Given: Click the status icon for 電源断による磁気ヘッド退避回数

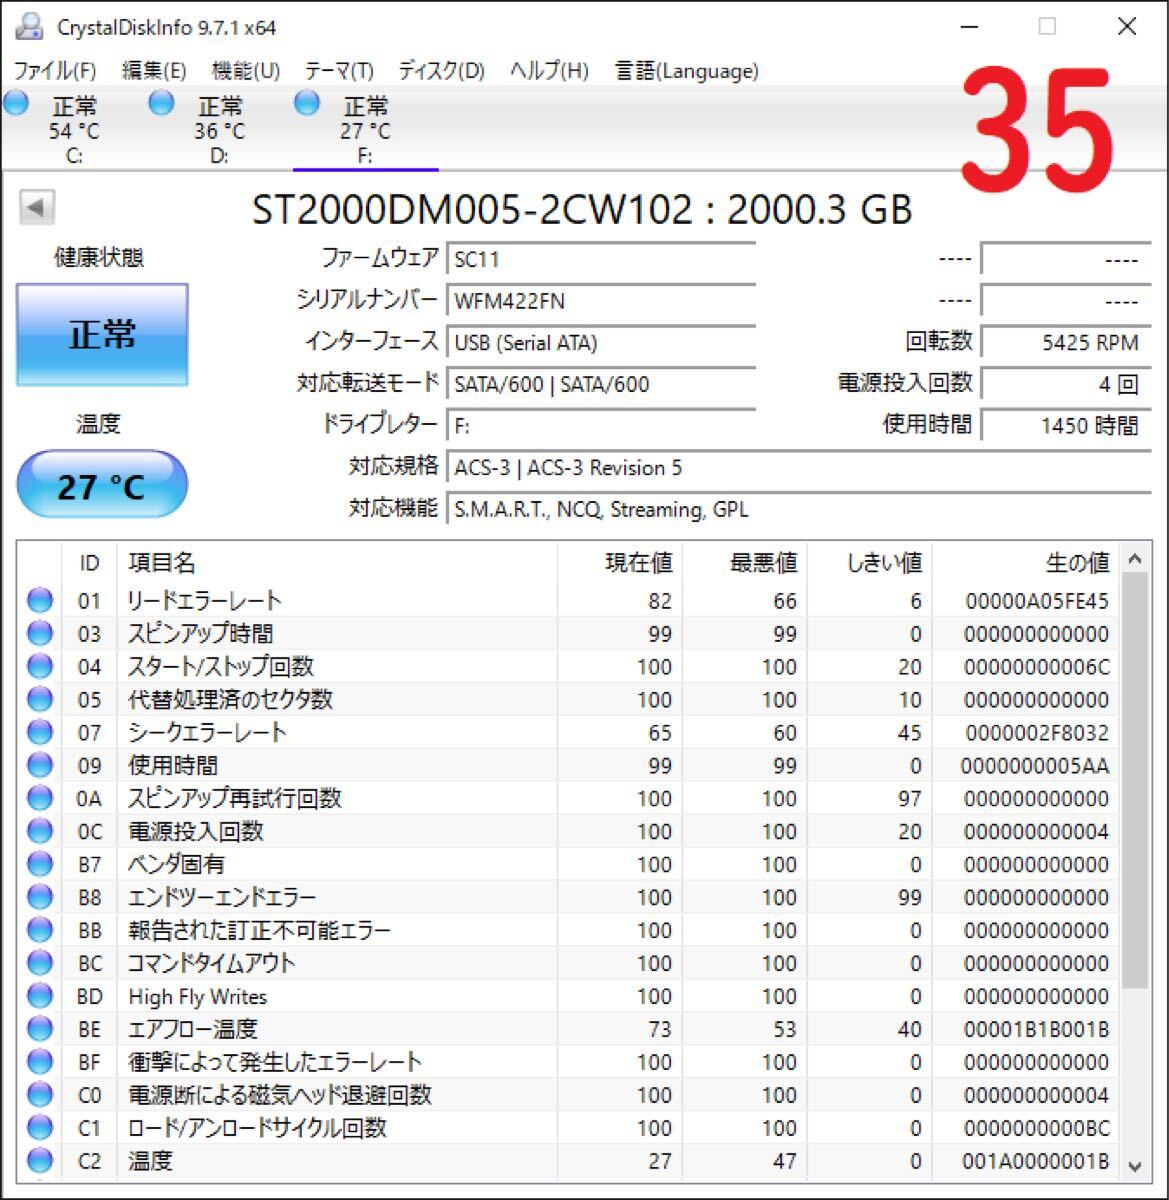Looking at the screenshot, I should coord(40,1095).
